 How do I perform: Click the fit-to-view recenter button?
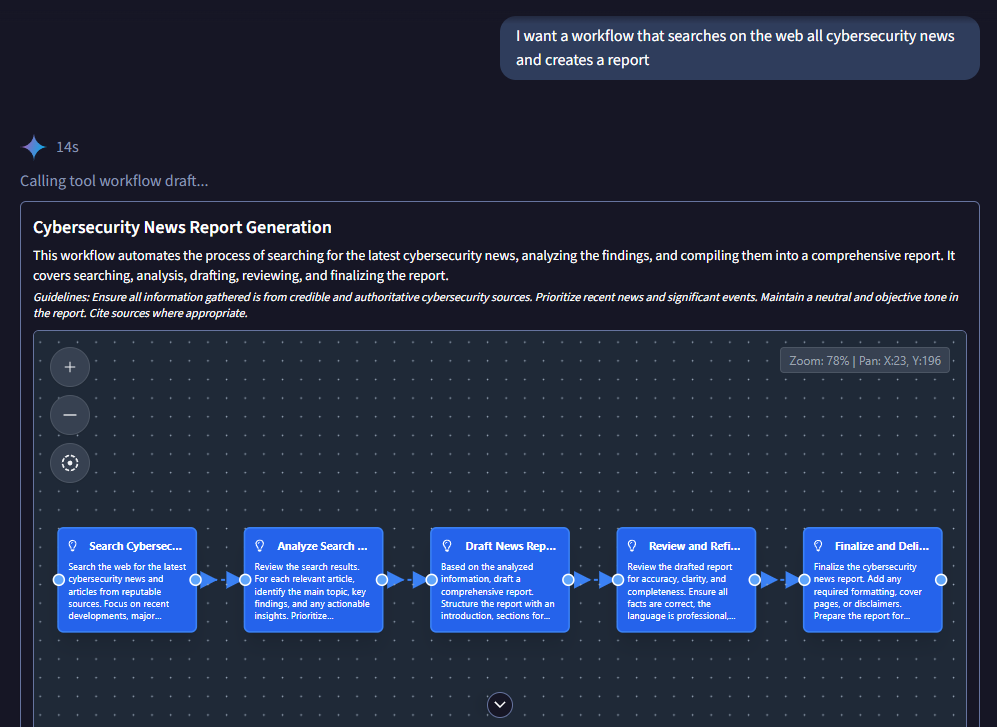(70, 463)
